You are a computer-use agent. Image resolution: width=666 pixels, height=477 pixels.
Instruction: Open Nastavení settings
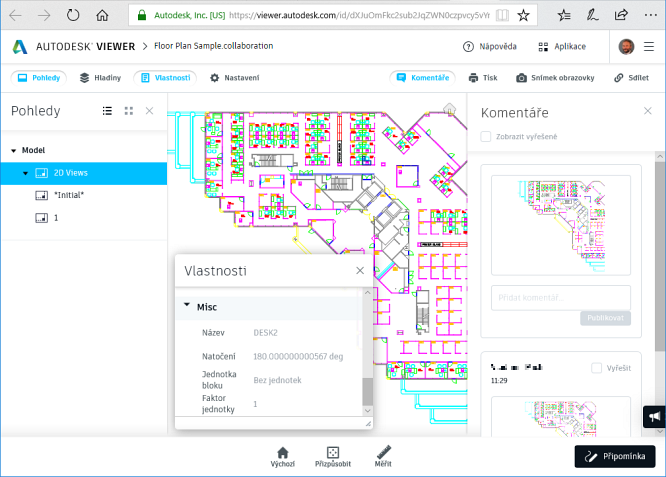pos(234,78)
